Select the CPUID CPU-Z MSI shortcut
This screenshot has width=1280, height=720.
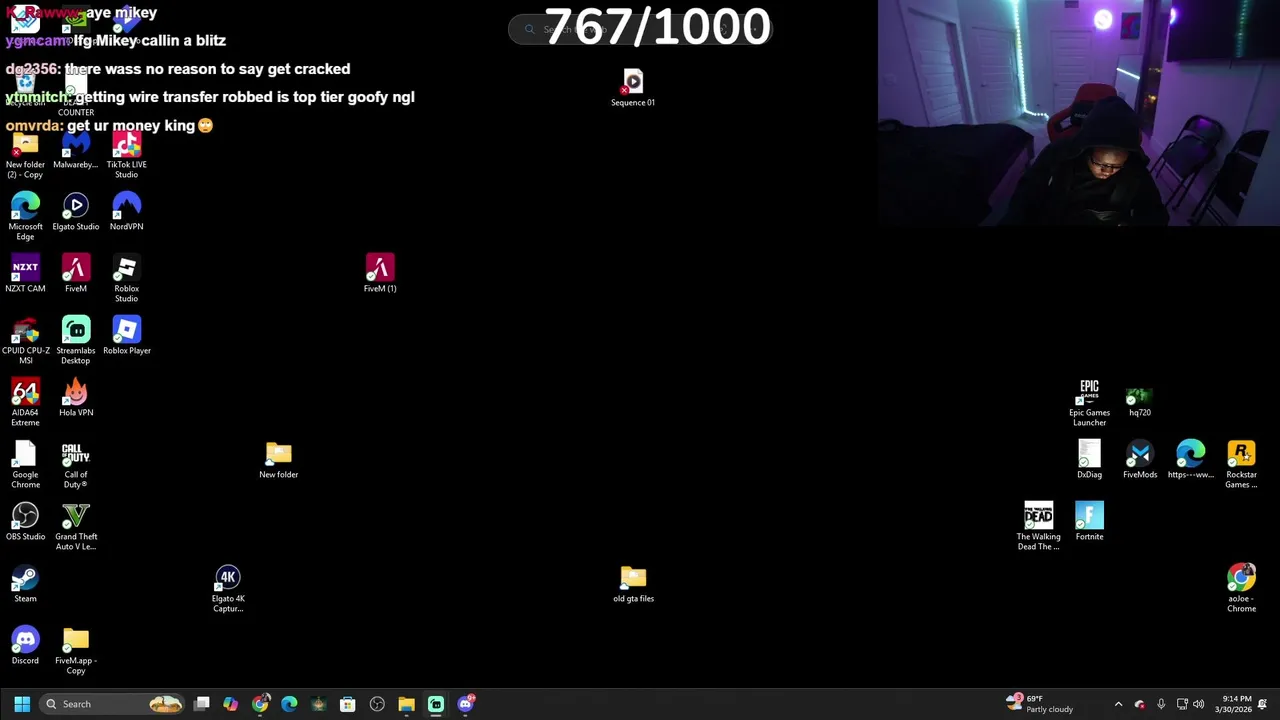click(x=25, y=341)
